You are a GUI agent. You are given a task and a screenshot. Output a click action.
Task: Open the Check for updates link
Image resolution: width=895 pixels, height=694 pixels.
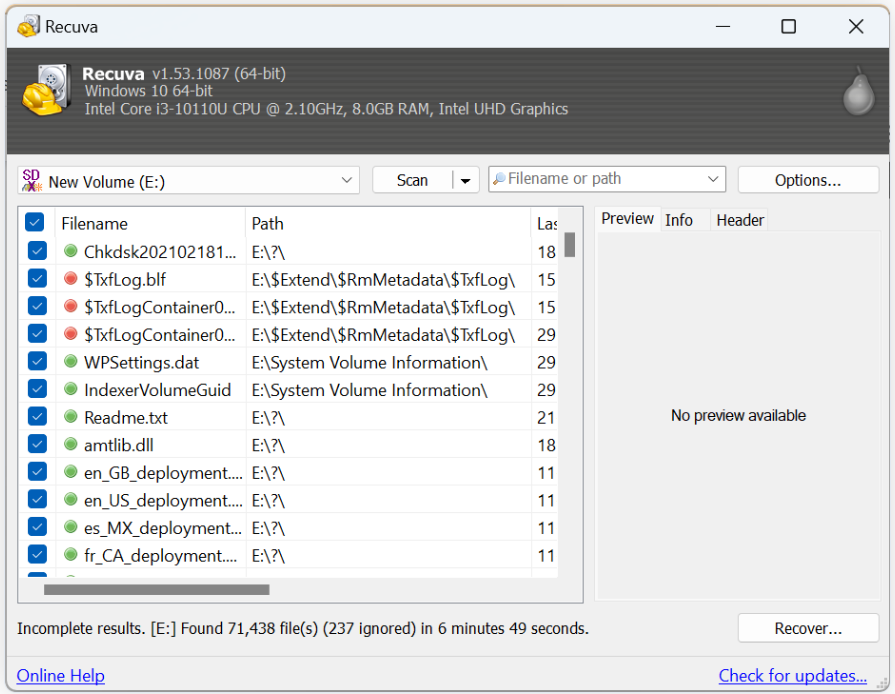[793, 676]
